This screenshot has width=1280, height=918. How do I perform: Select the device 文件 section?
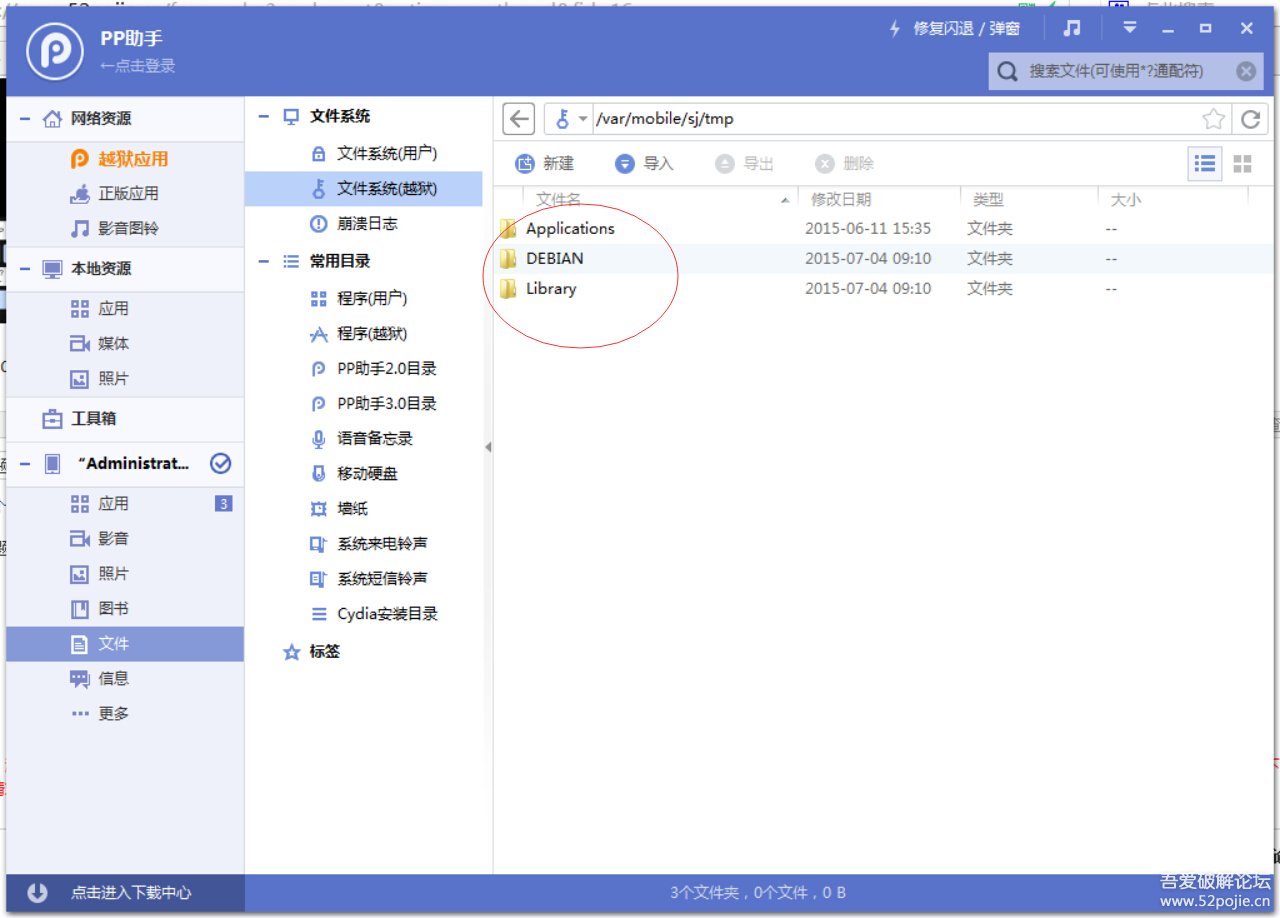coord(125,644)
